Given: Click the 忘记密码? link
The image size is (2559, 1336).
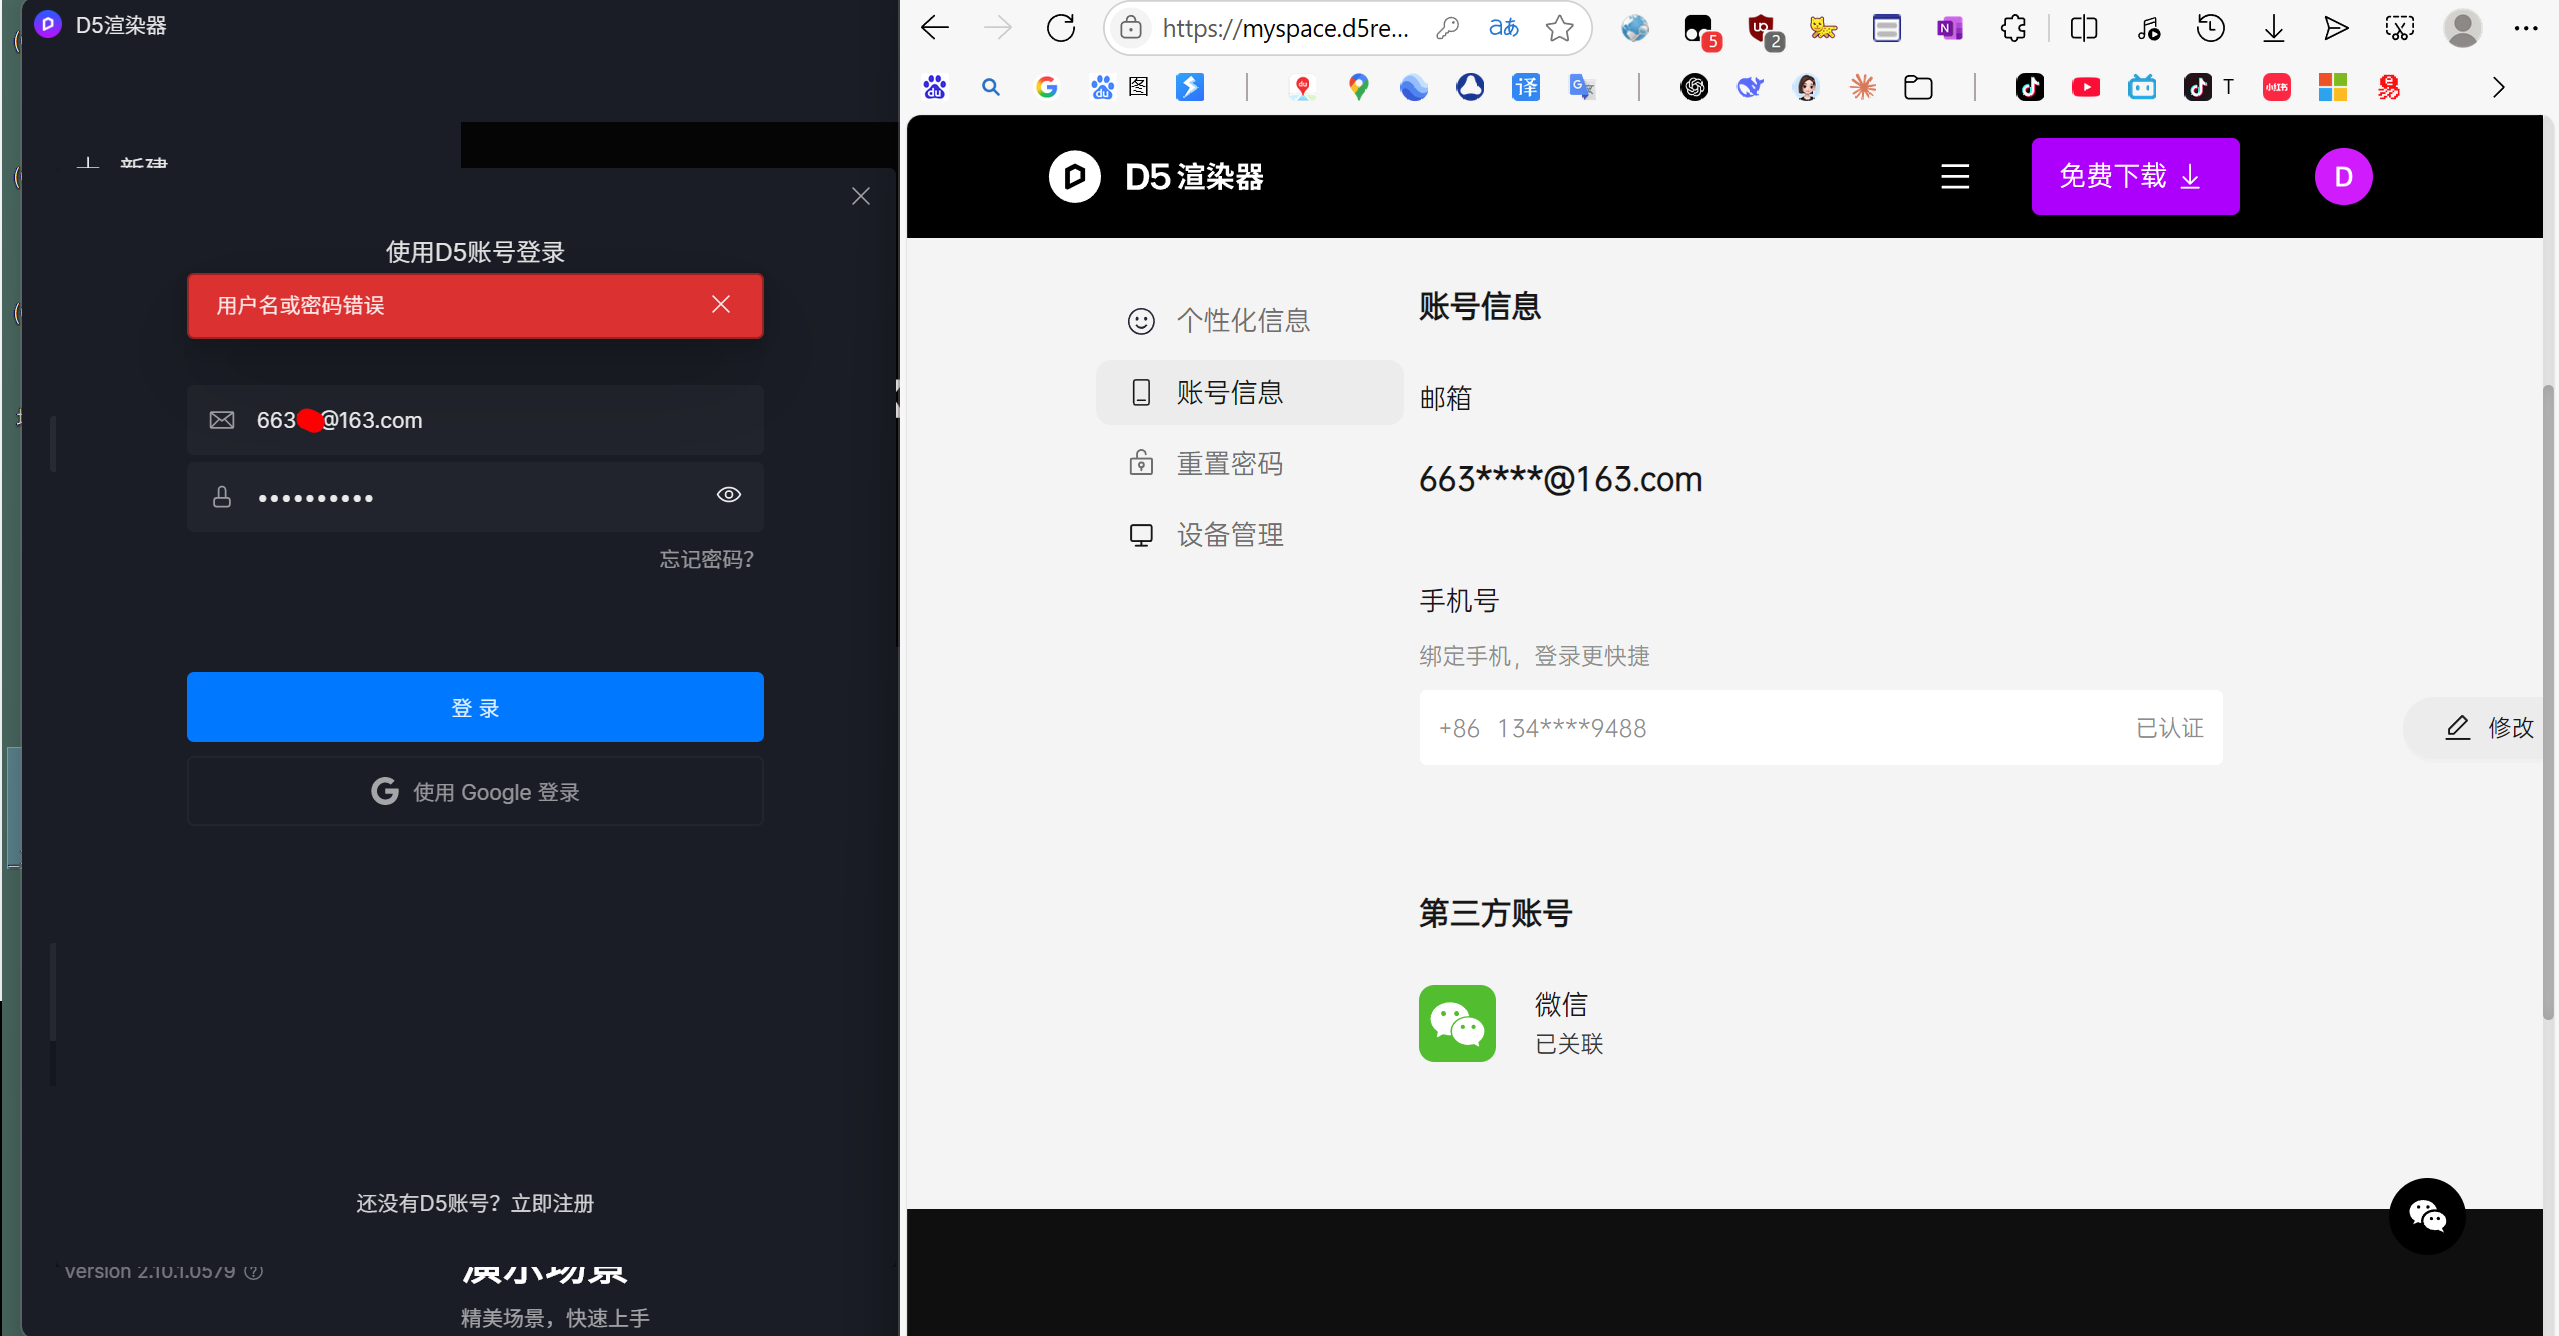Looking at the screenshot, I should point(705,558).
